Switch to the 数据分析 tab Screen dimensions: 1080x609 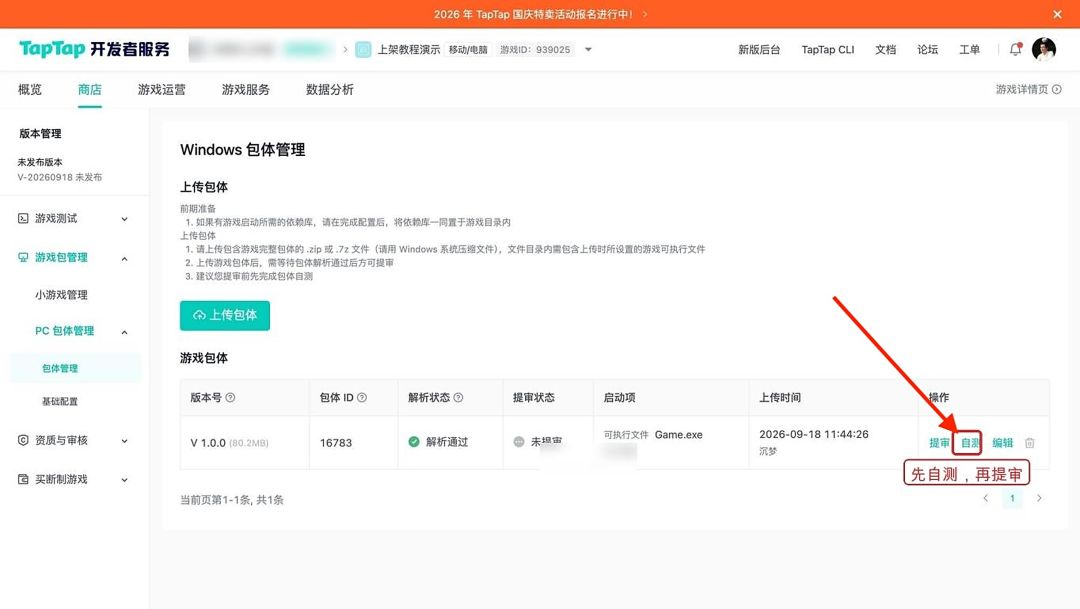329,90
